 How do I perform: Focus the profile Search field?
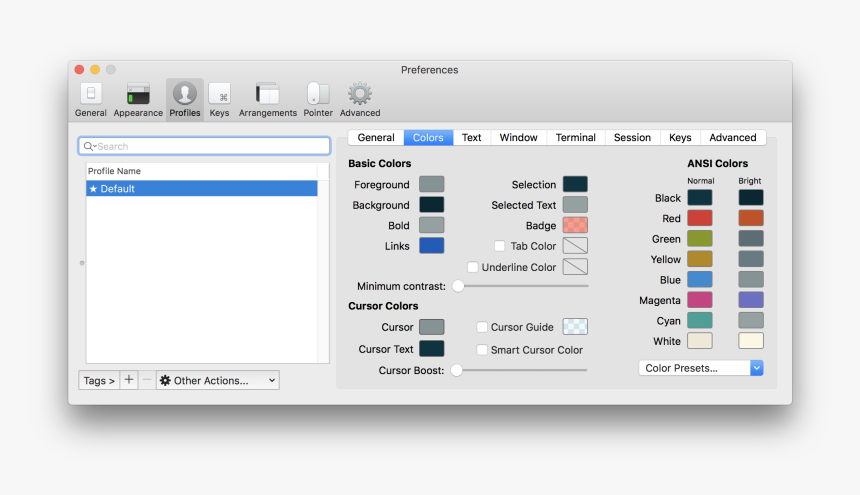(x=204, y=146)
